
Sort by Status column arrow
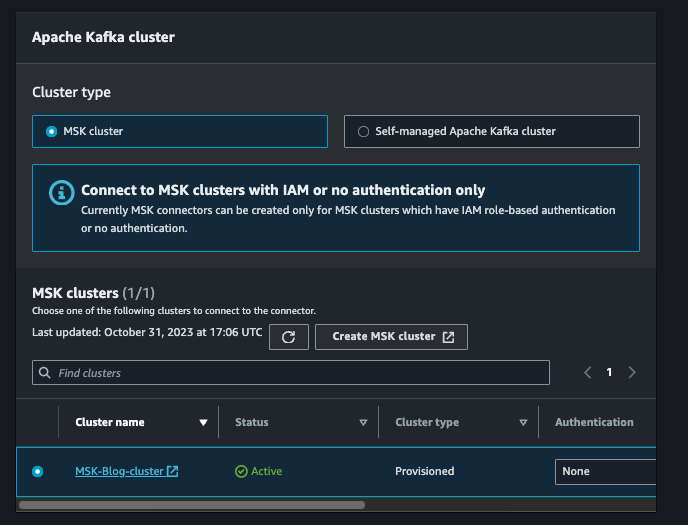click(363, 422)
